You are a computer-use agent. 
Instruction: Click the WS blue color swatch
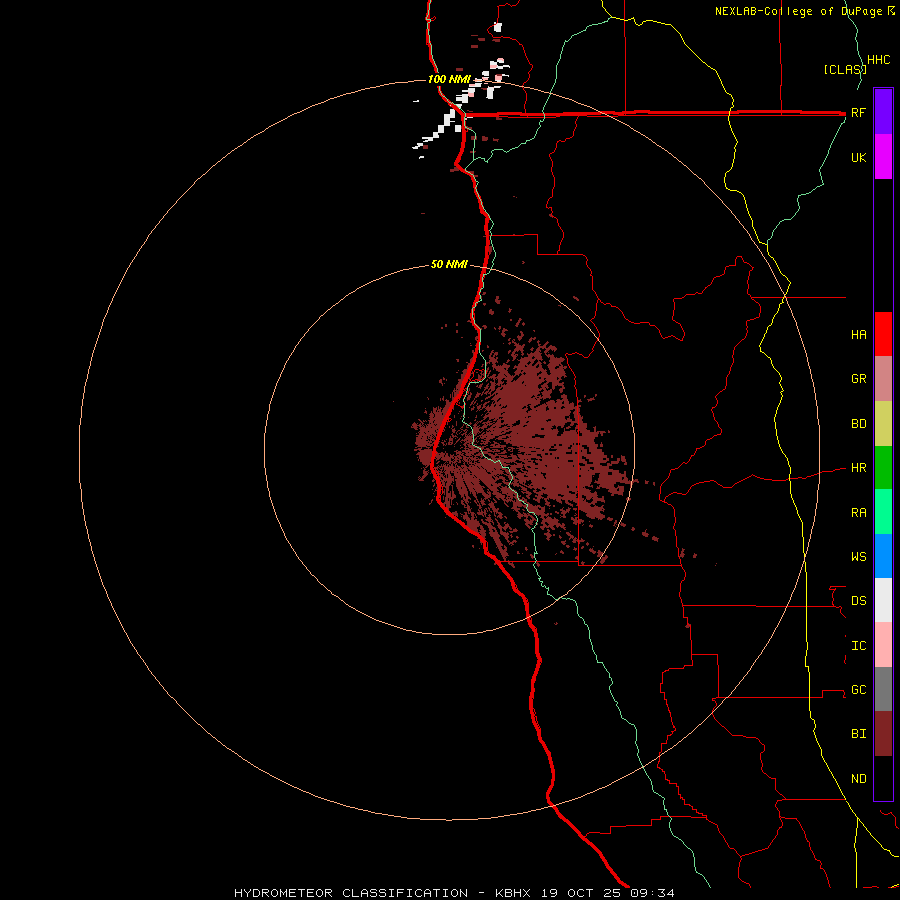point(883,556)
